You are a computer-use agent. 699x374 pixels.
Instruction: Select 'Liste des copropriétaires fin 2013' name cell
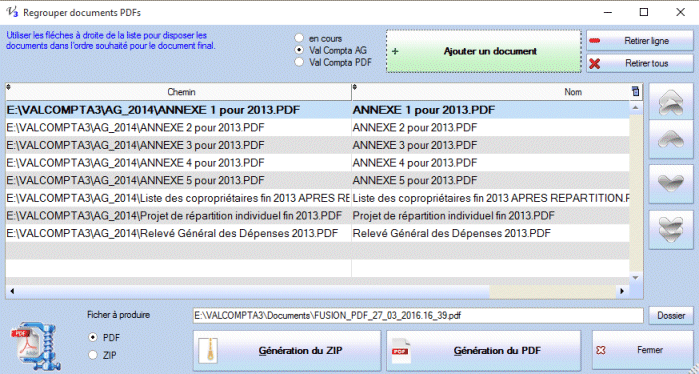[x=490, y=198]
